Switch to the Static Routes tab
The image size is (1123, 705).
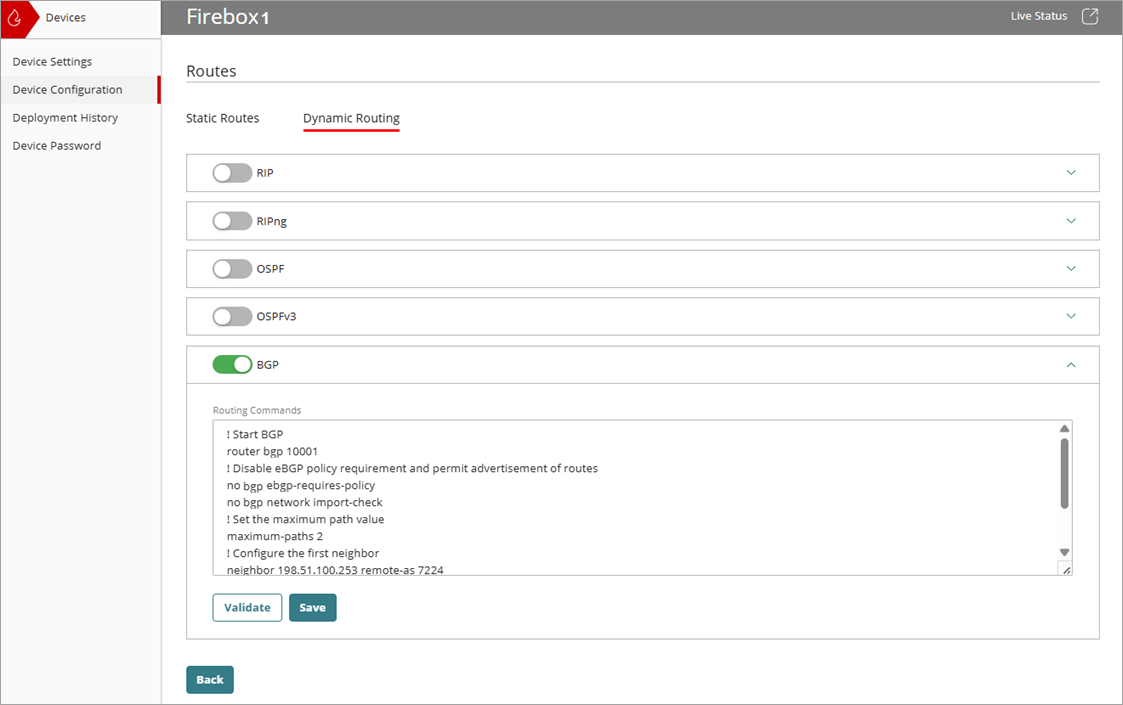pos(222,118)
